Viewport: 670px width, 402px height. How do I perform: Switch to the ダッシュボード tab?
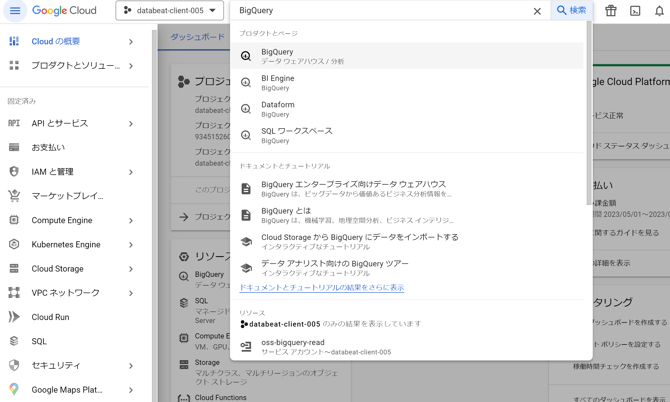pyautogui.click(x=197, y=37)
